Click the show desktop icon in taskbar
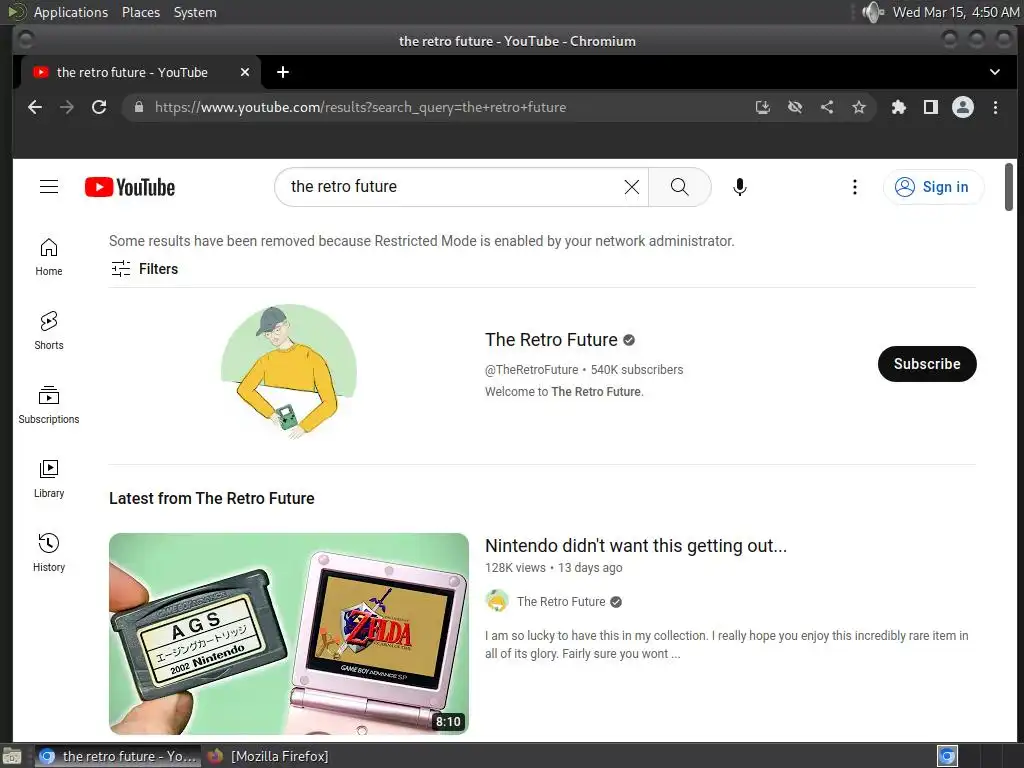The height and width of the screenshot is (768, 1024). (x=12, y=756)
